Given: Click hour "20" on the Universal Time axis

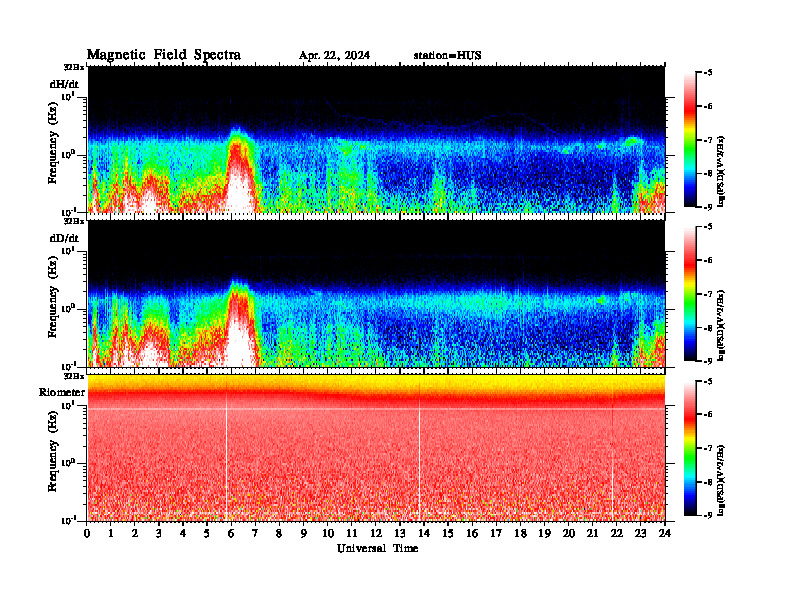Looking at the screenshot, I should tap(569, 533).
